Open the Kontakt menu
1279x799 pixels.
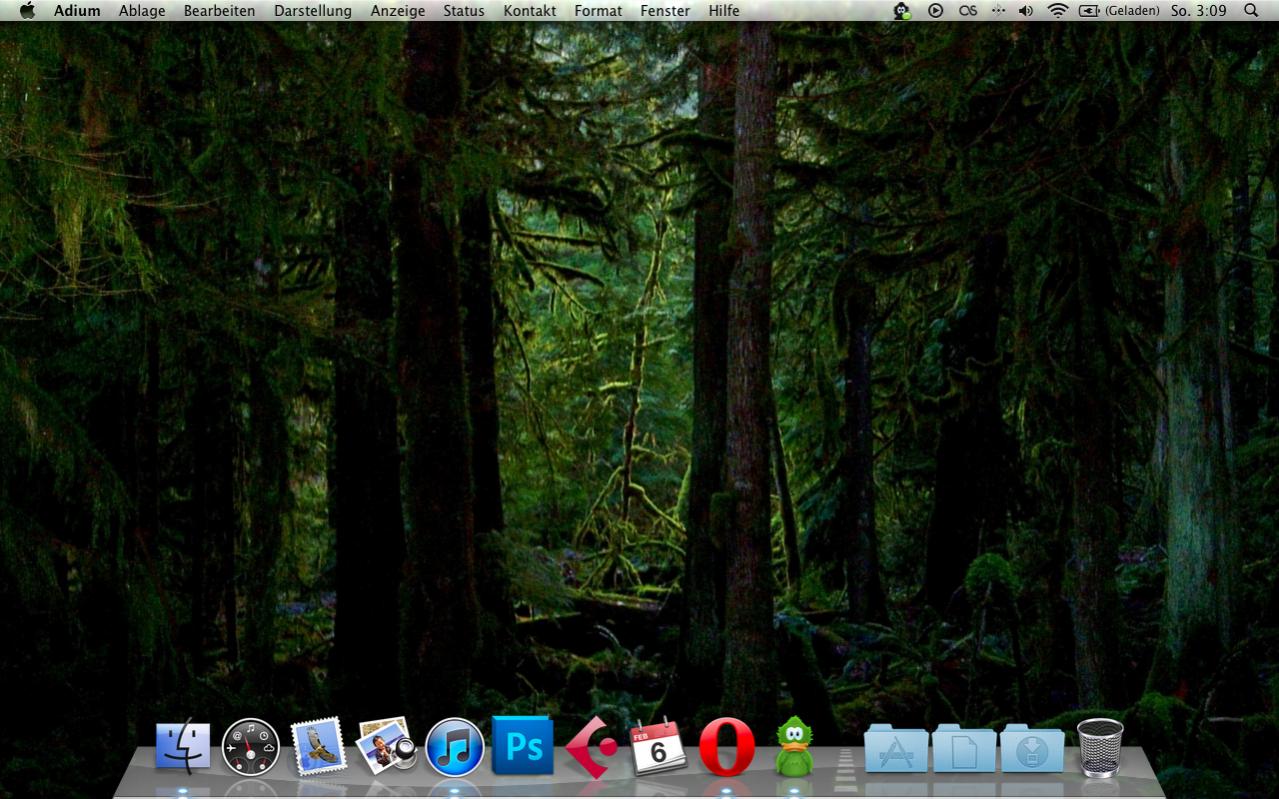click(530, 11)
